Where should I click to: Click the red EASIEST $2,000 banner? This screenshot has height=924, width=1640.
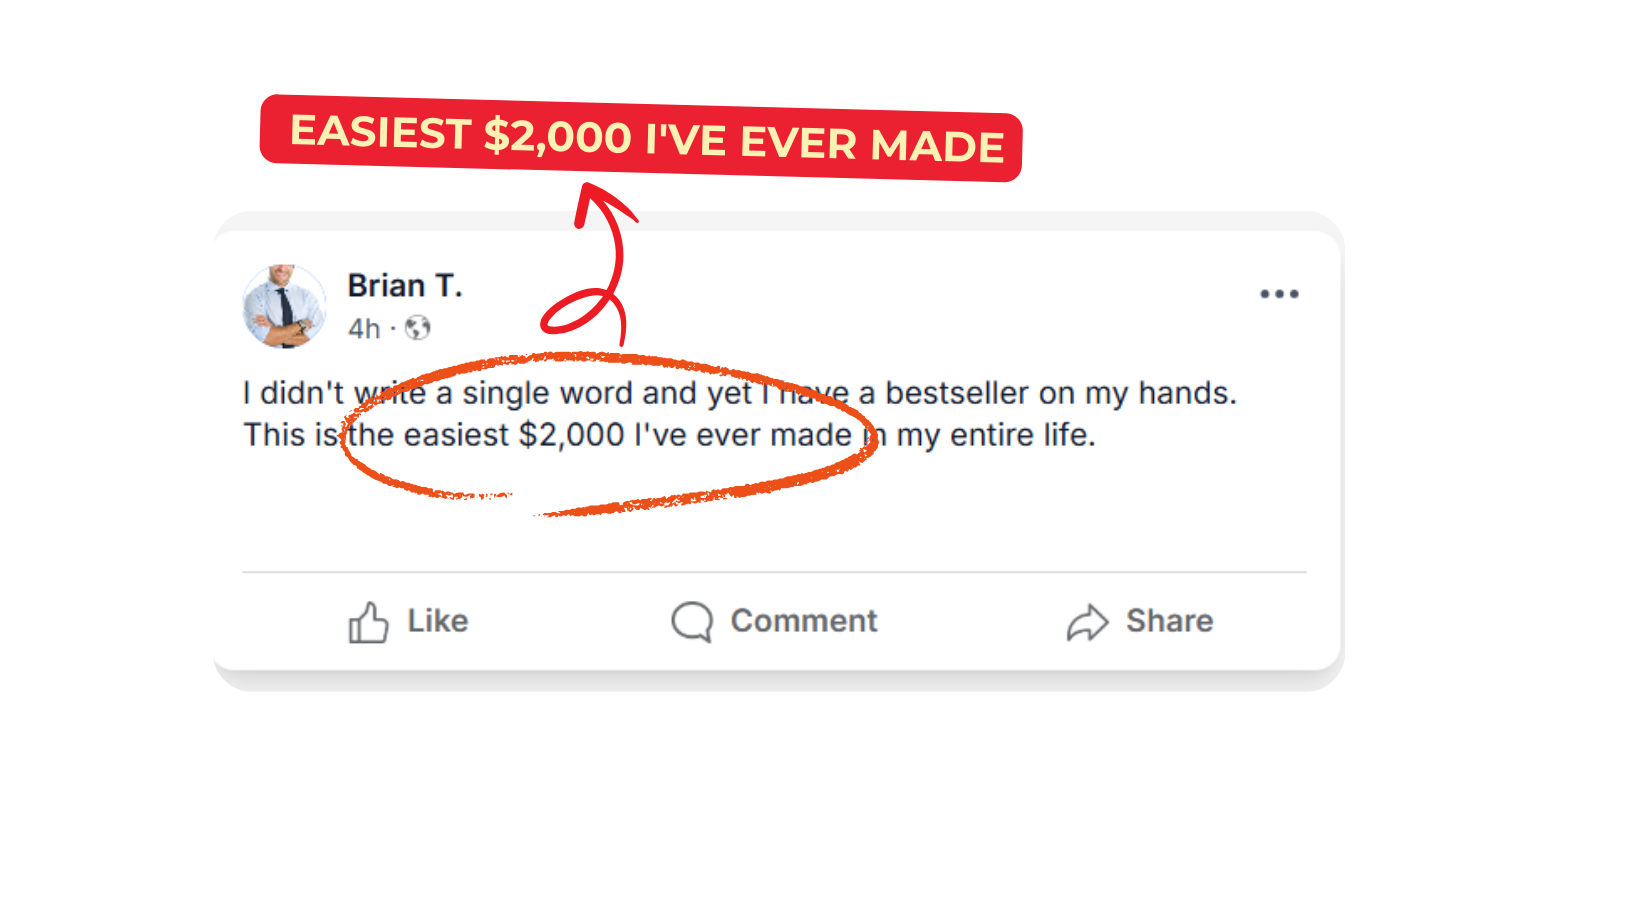pyautogui.click(x=641, y=138)
